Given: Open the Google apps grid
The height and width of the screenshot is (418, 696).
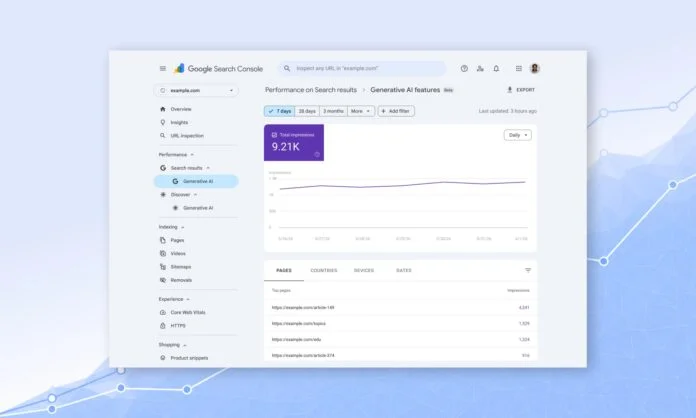Looking at the screenshot, I should [x=518, y=68].
